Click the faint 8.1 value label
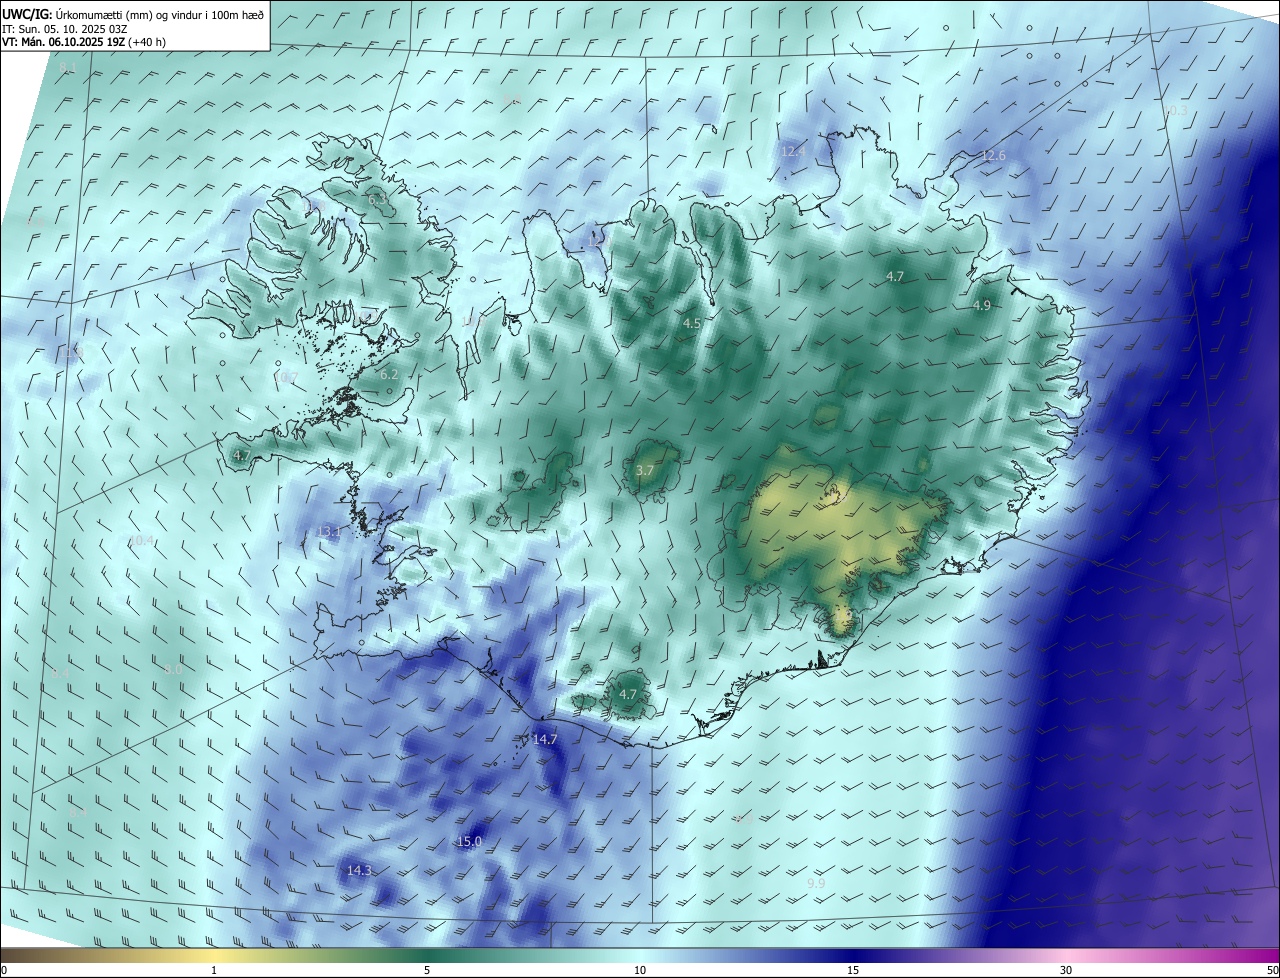This screenshot has width=1280, height=978. pyautogui.click(x=68, y=68)
